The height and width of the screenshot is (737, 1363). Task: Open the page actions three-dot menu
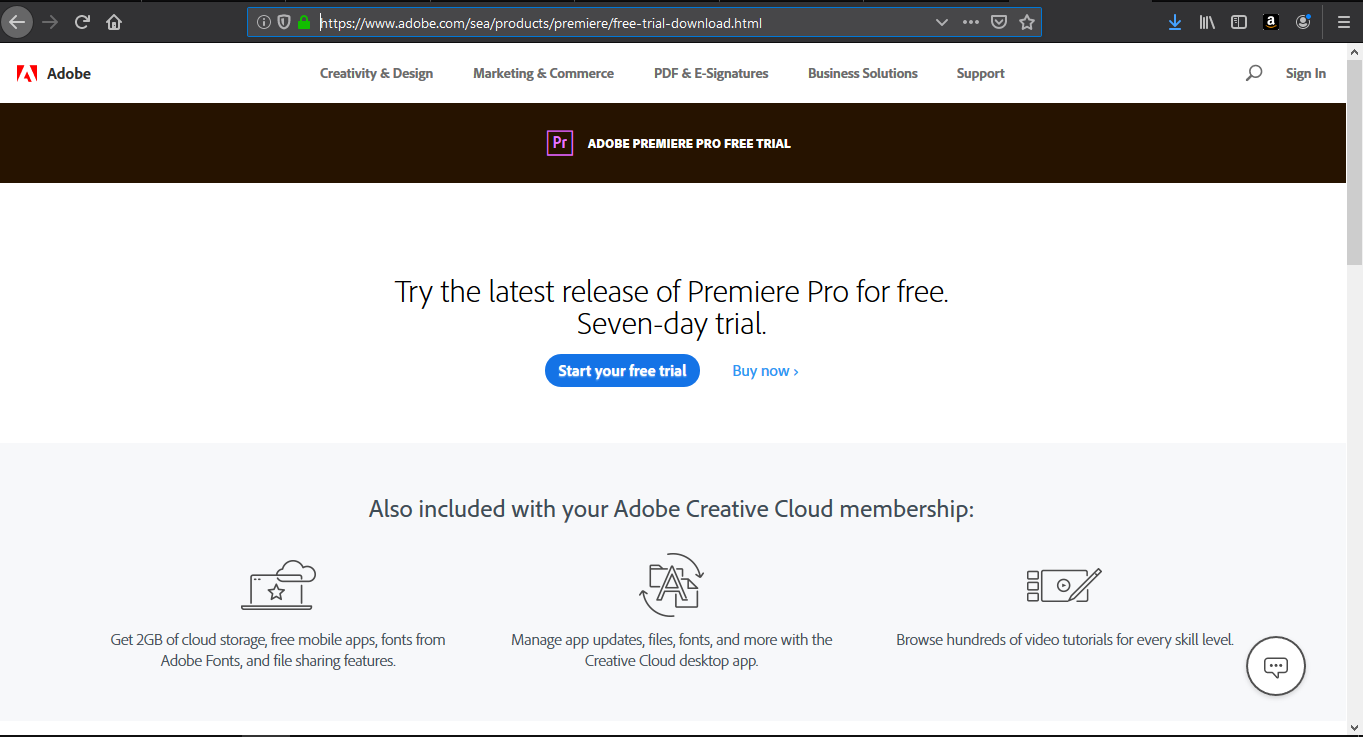[x=971, y=22]
